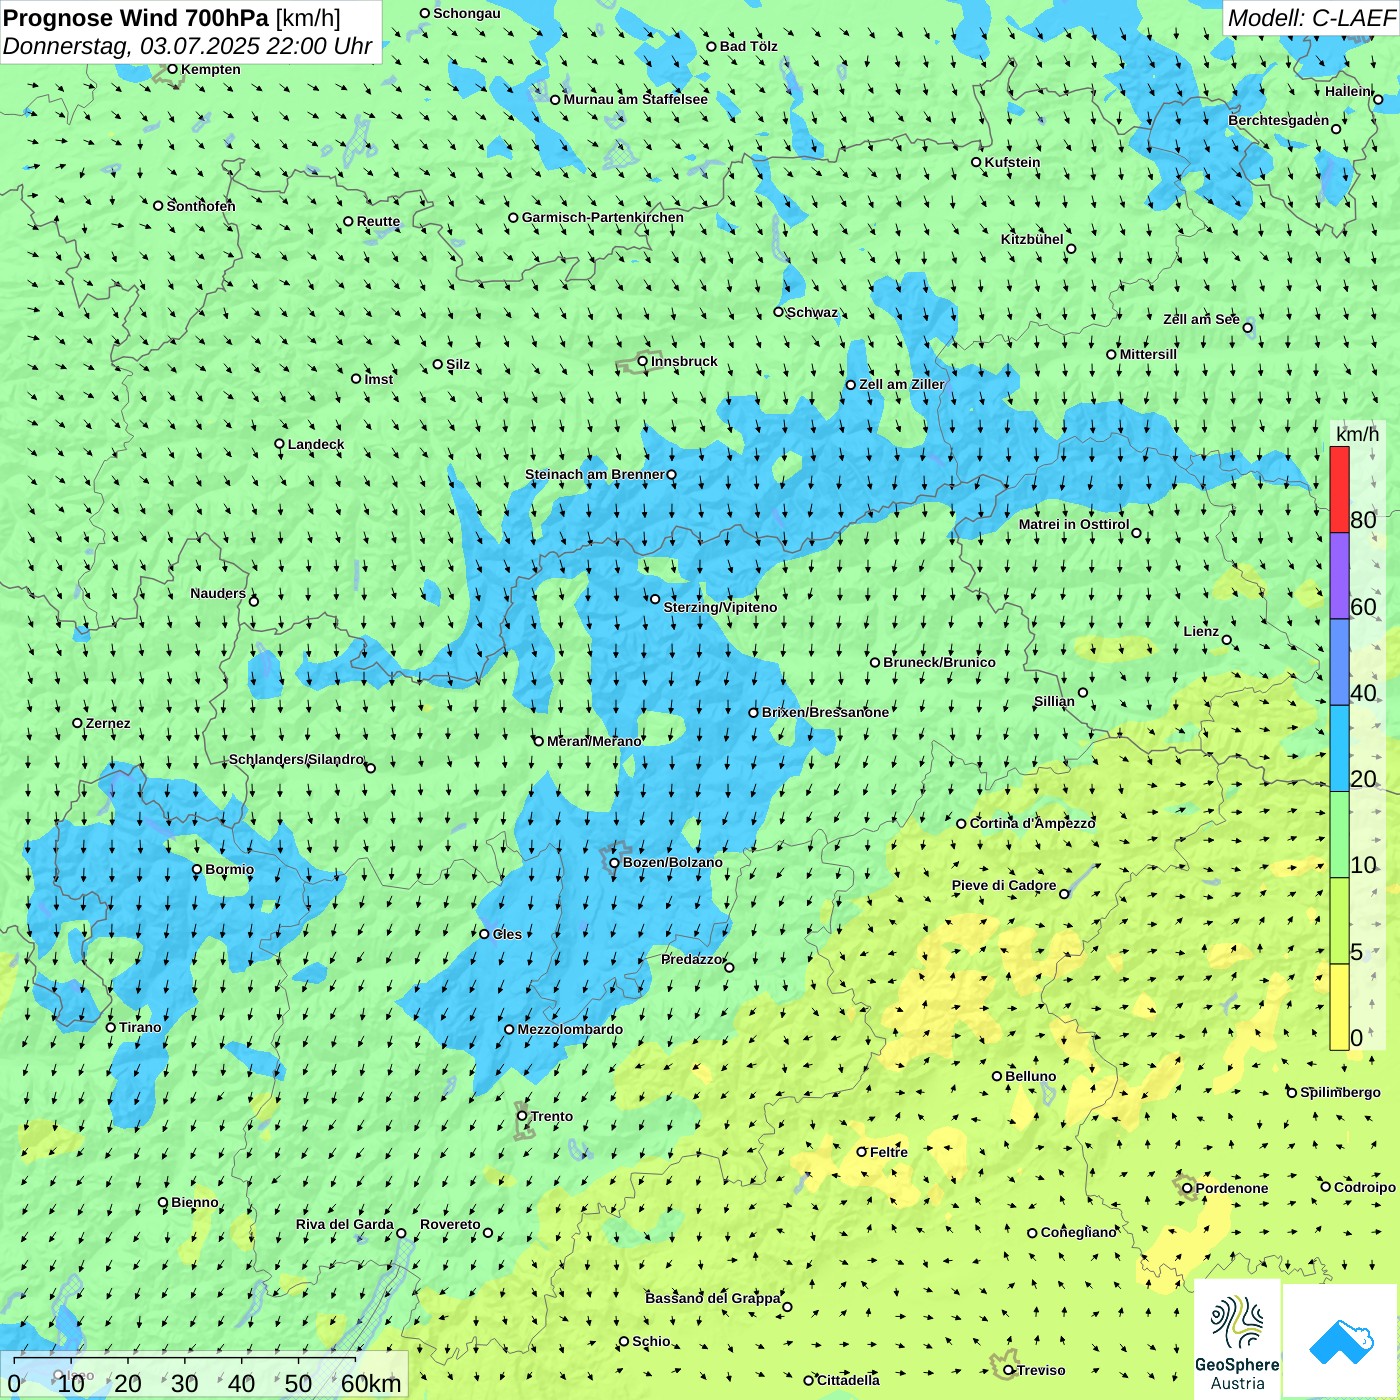The image size is (1400, 1400).
Task: Click the Kempten location marker
Action: point(172,69)
